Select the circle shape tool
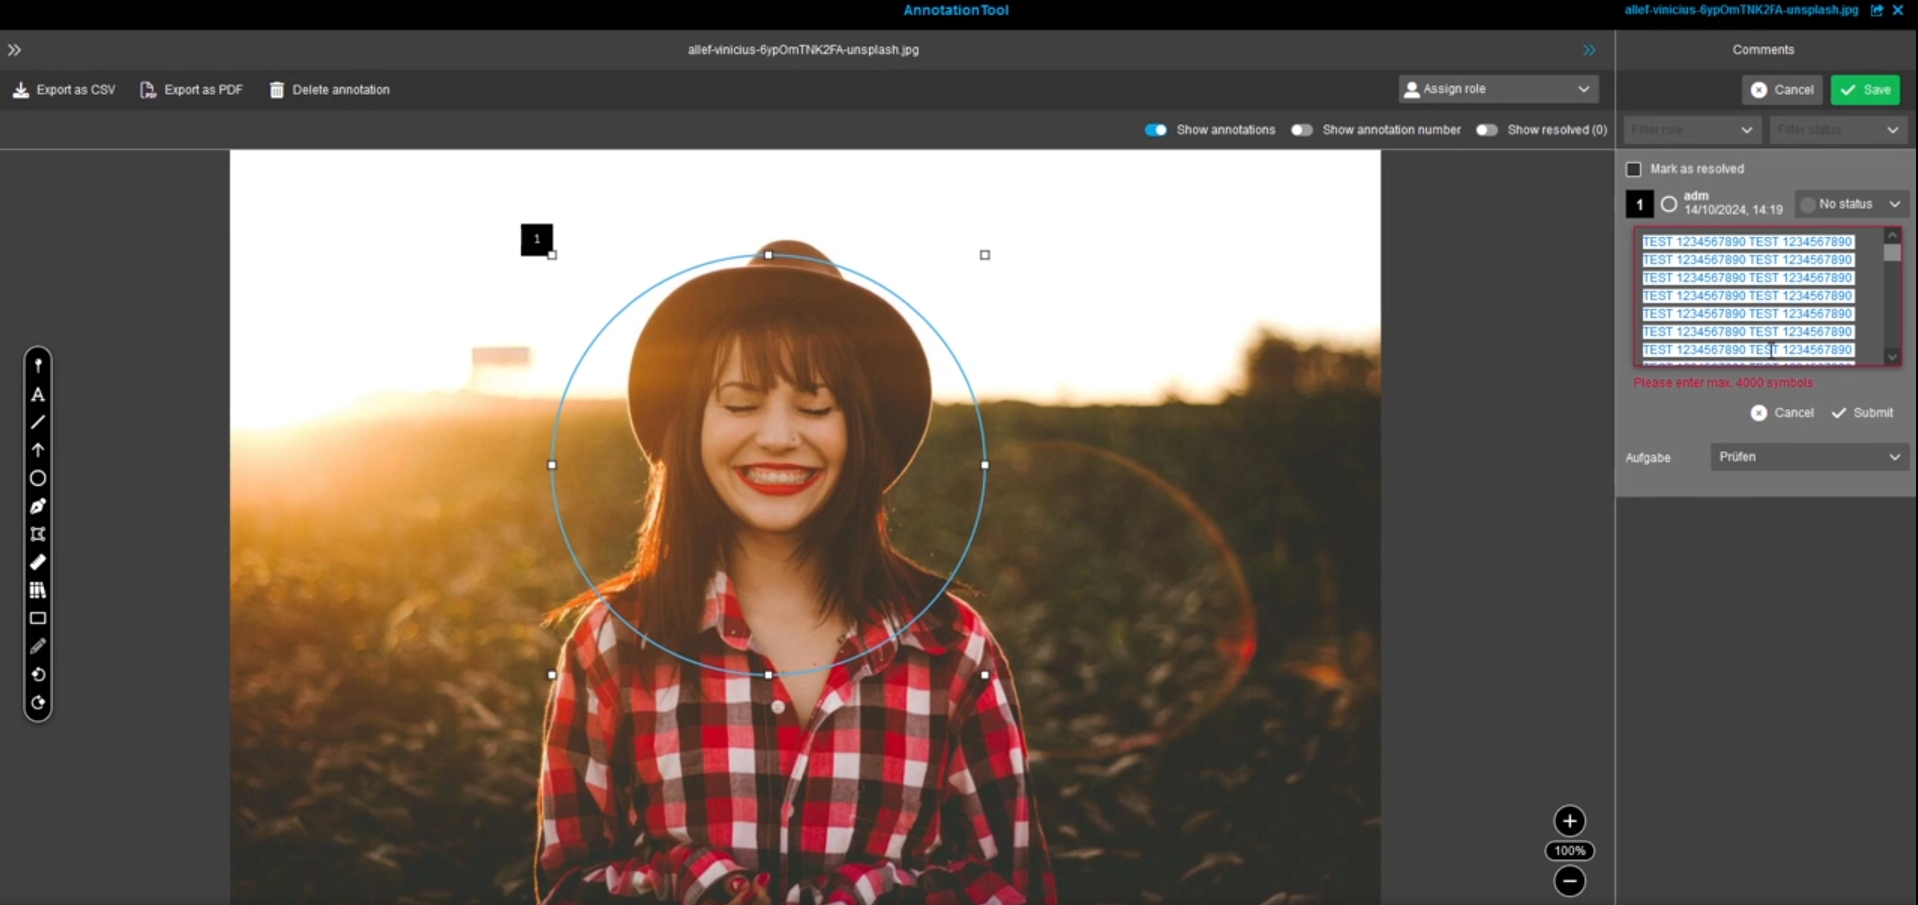Viewport: 1918px width, 905px height. point(38,478)
